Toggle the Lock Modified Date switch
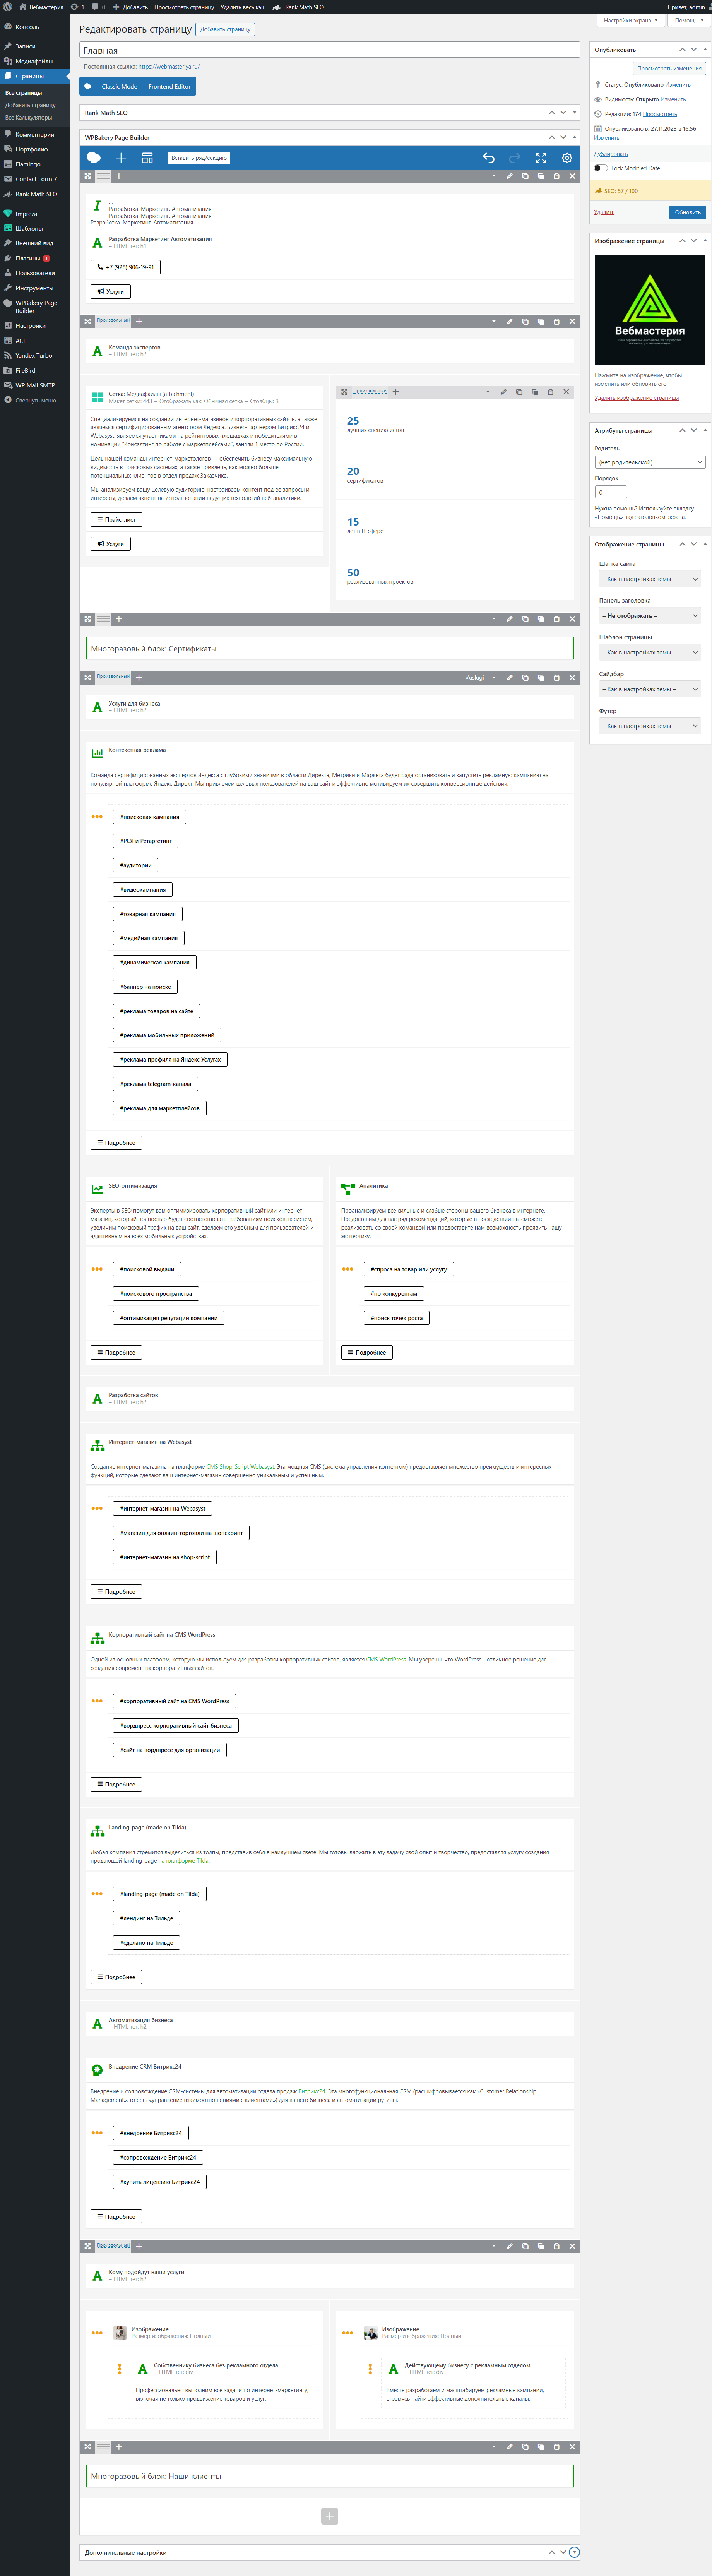This screenshot has width=712, height=2576. coord(601,168)
